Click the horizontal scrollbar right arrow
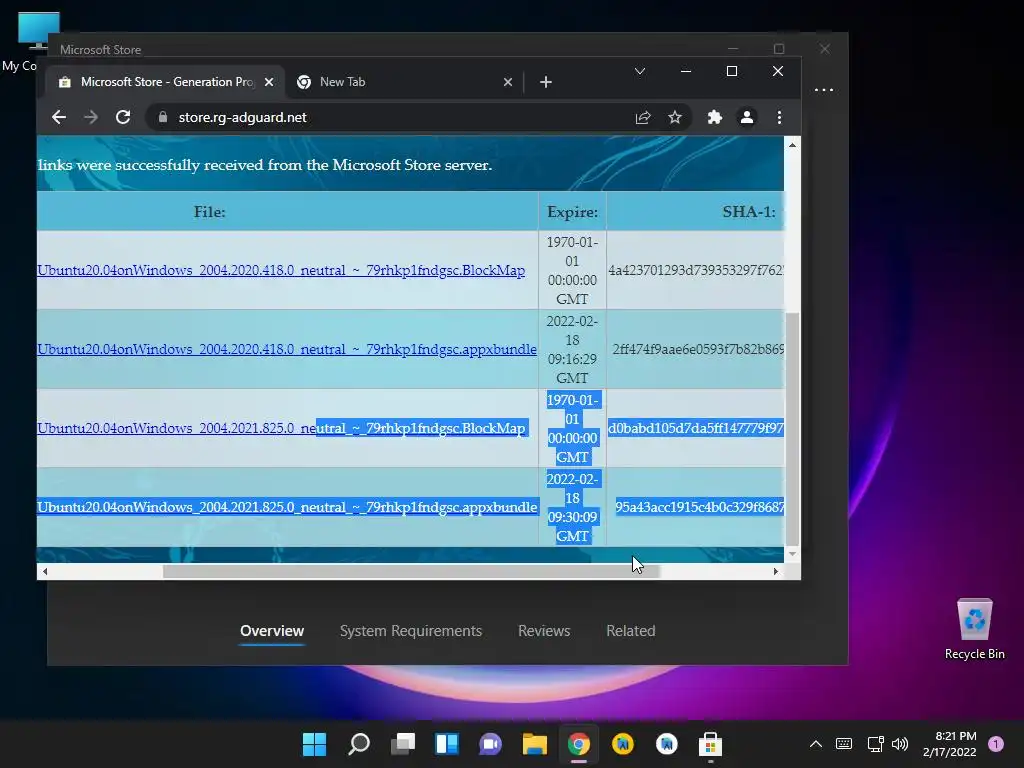1024x768 pixels. 775,571
